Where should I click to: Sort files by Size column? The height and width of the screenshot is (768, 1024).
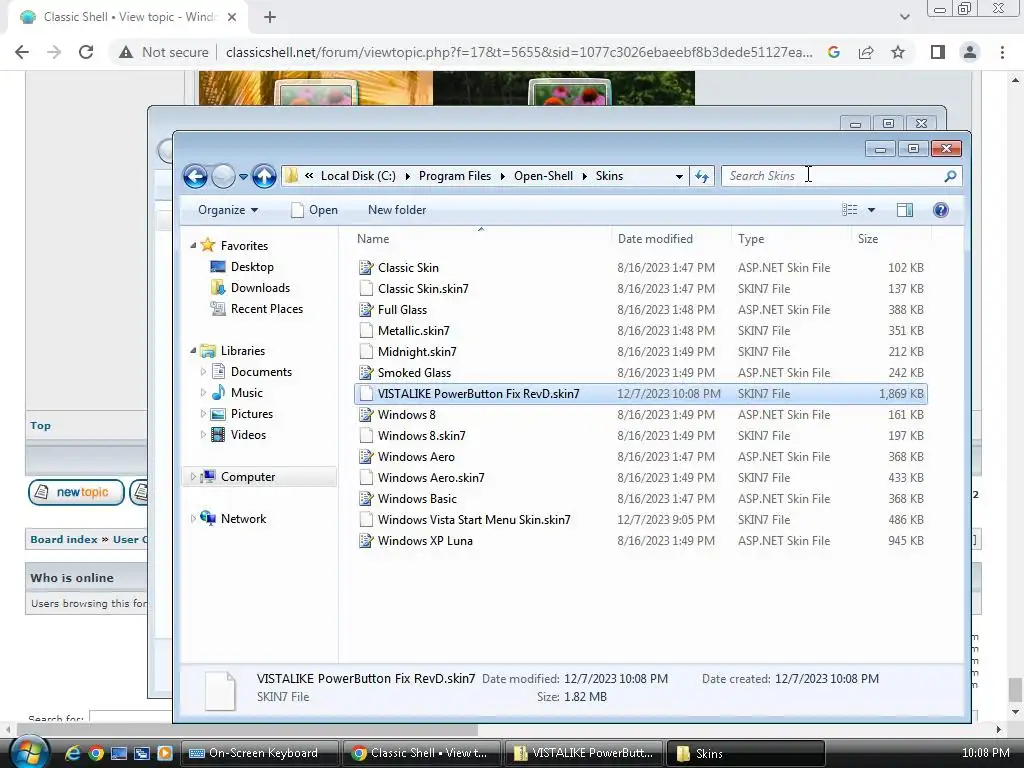[868, 239]
